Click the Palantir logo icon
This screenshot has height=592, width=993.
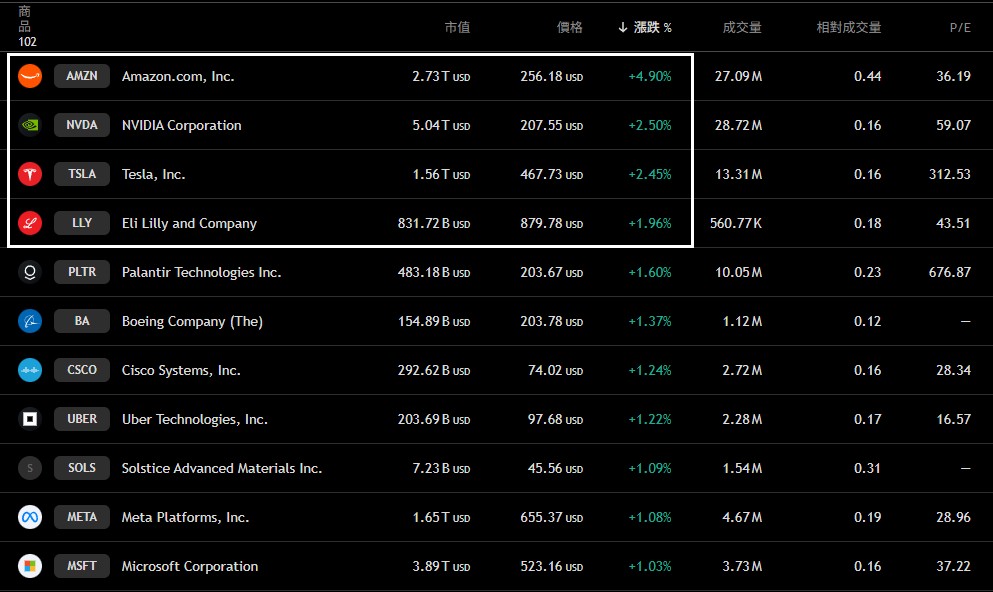pos(30,272)
